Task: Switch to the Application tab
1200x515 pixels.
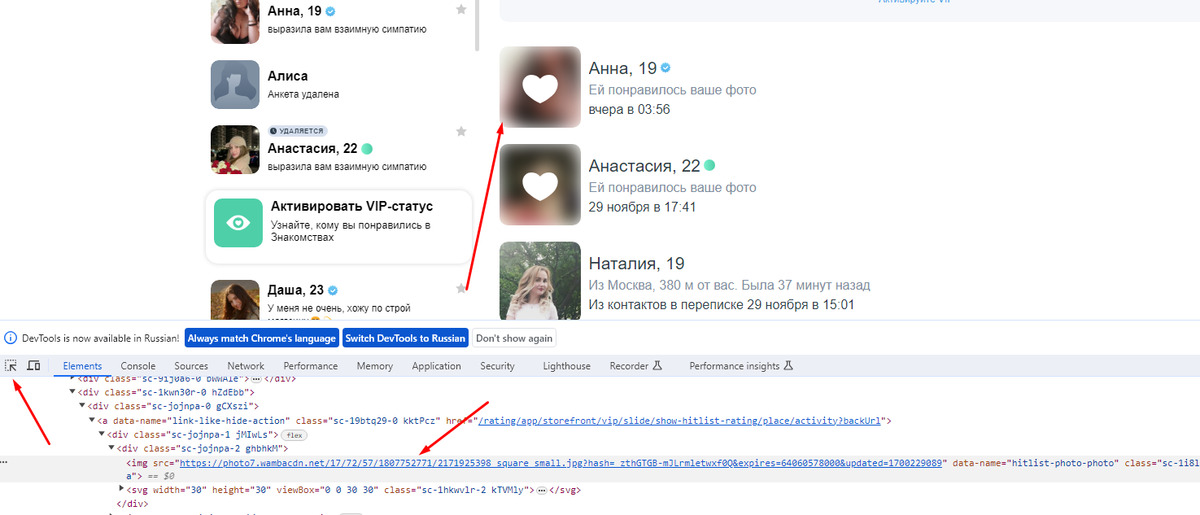Action: [x=436, y=366]
